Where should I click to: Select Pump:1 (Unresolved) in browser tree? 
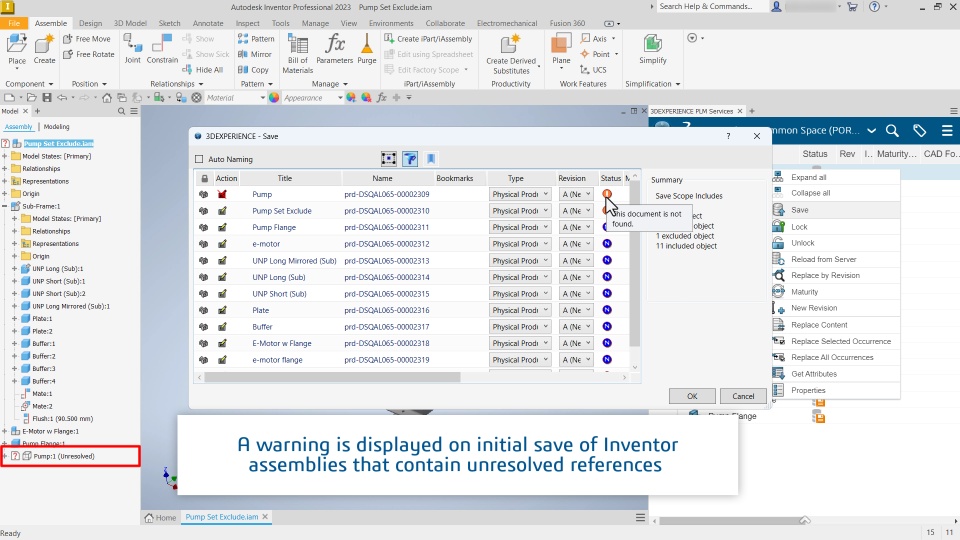pyautogui.click(x=64, y=456)
